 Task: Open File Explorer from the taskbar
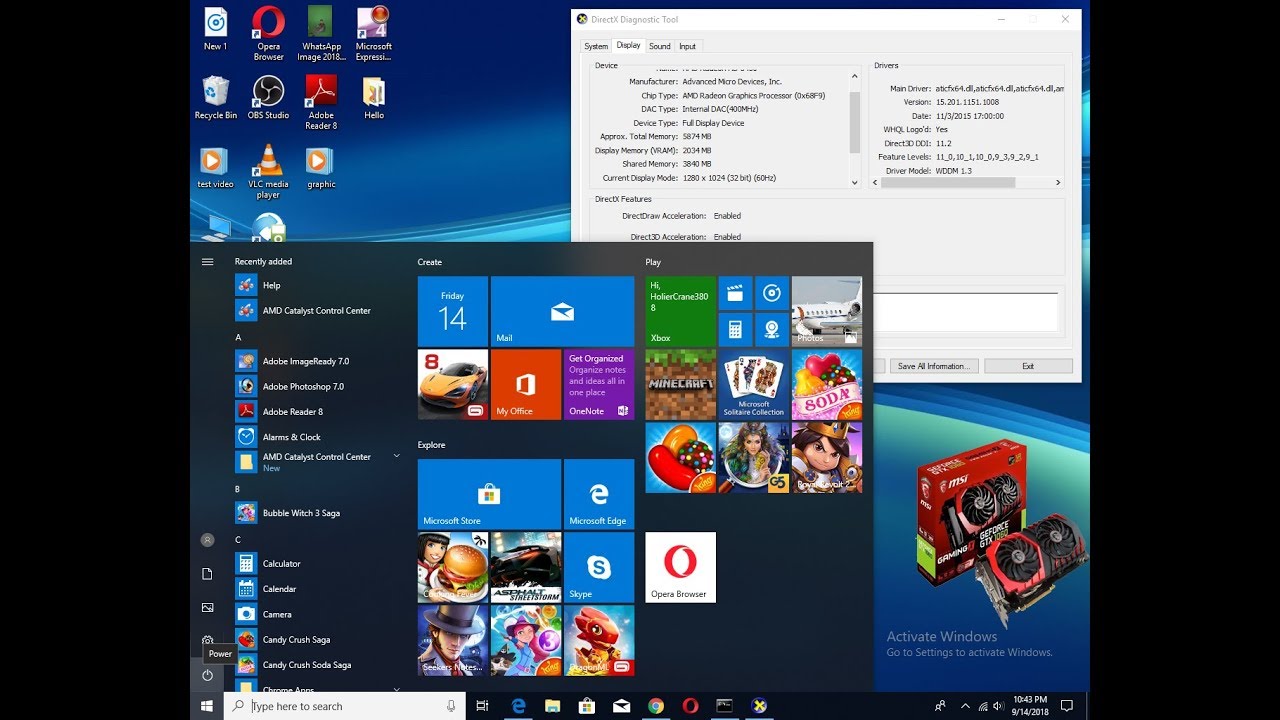(x=553, y=706)
